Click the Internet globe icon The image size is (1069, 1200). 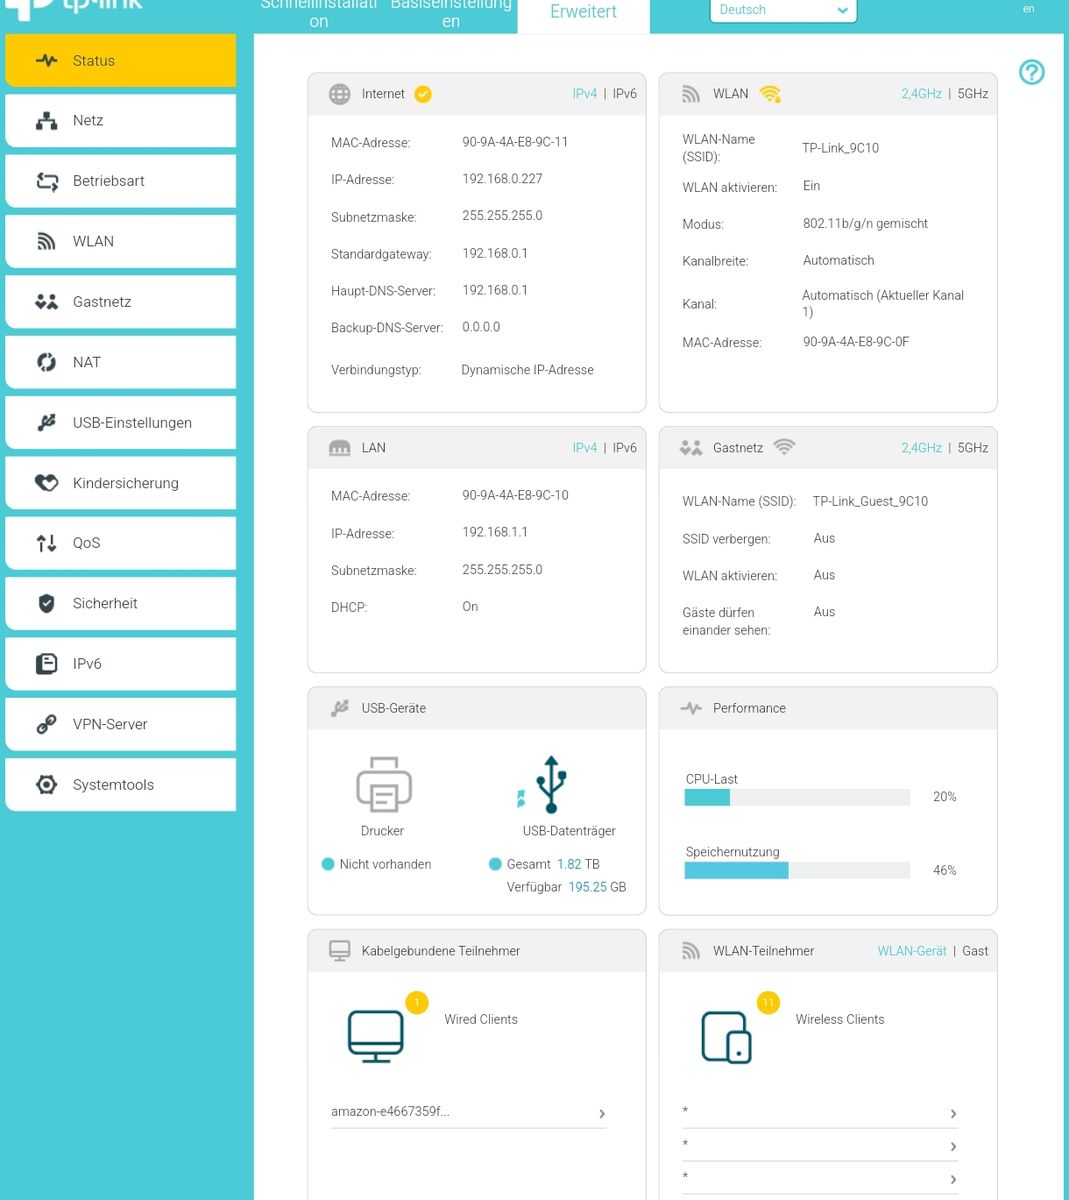(x=340, y=94)
